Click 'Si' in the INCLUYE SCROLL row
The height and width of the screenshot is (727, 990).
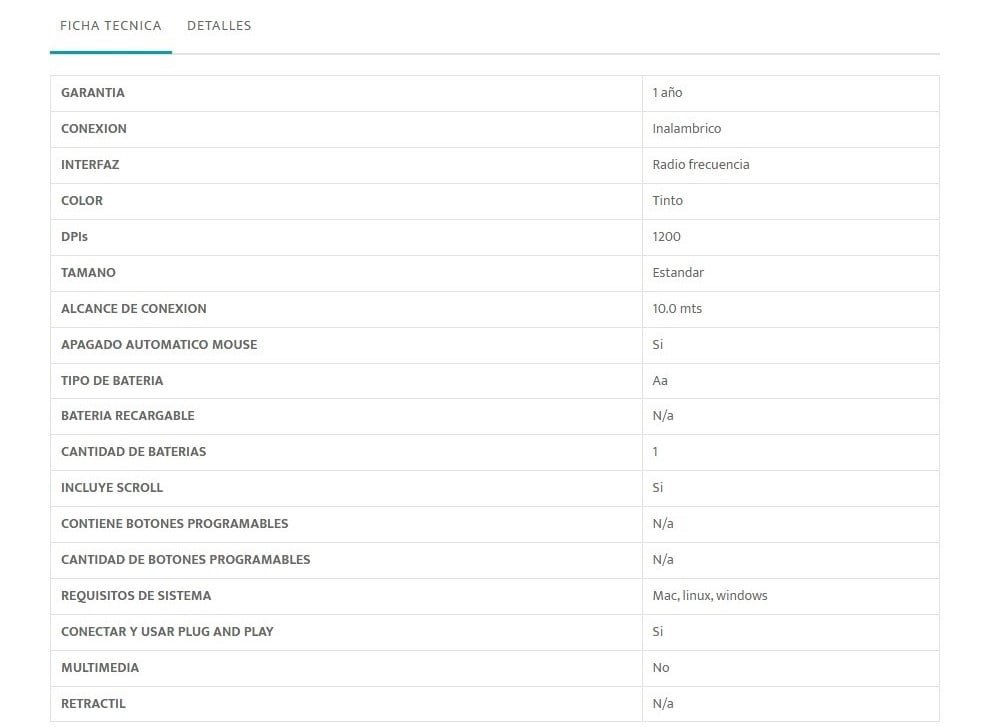click(658, 488)
